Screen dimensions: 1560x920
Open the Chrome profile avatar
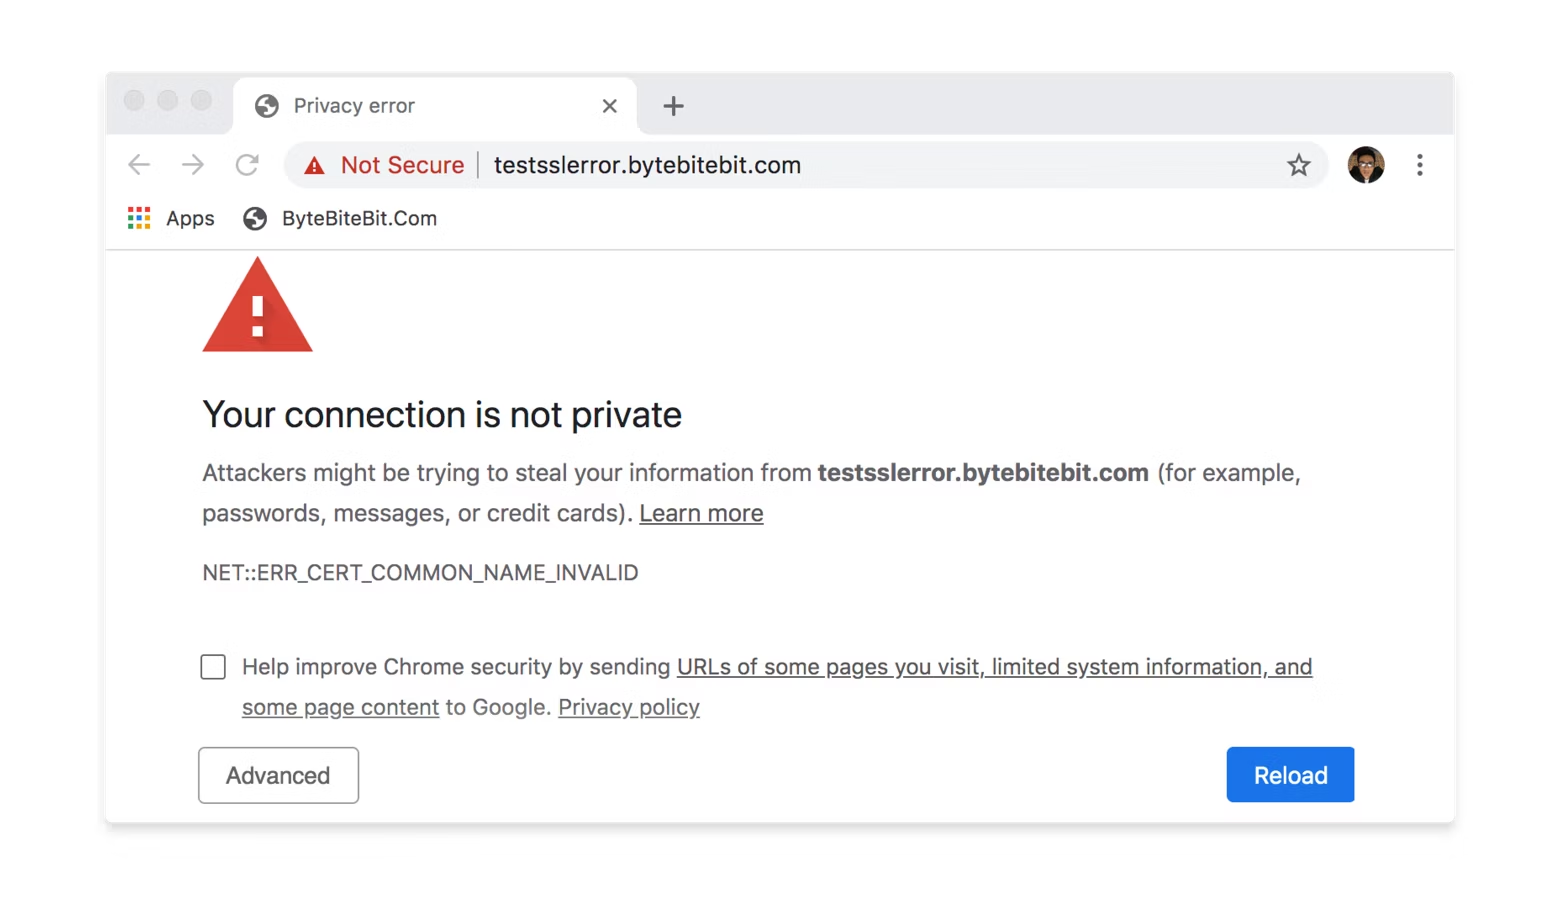(x=1365, y=165)
